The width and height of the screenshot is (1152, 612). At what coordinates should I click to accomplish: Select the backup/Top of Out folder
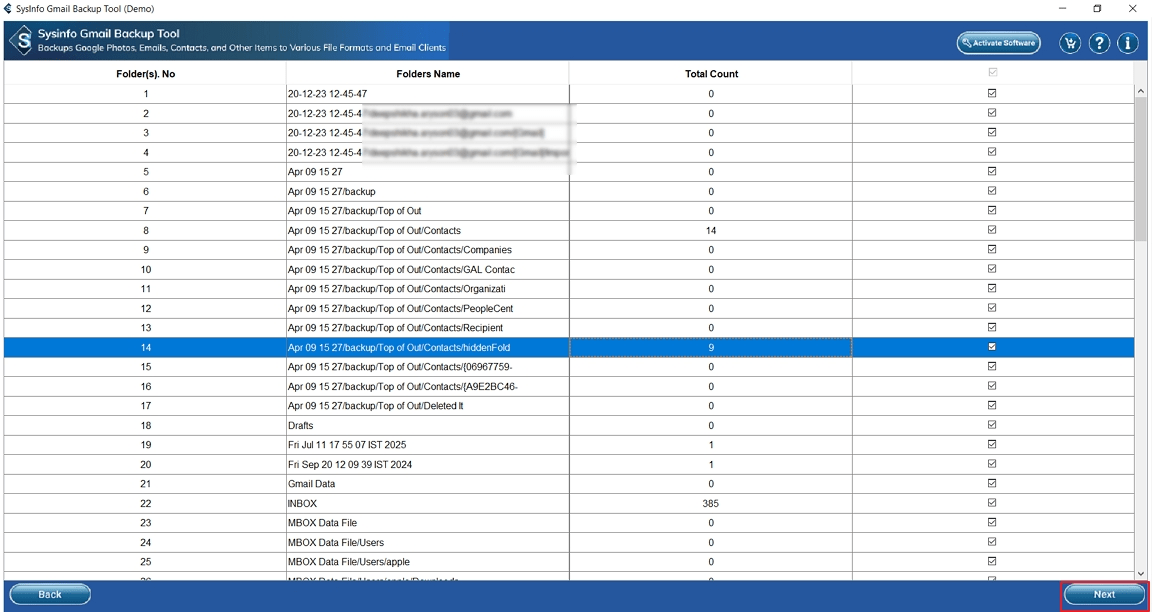[354, 211]
